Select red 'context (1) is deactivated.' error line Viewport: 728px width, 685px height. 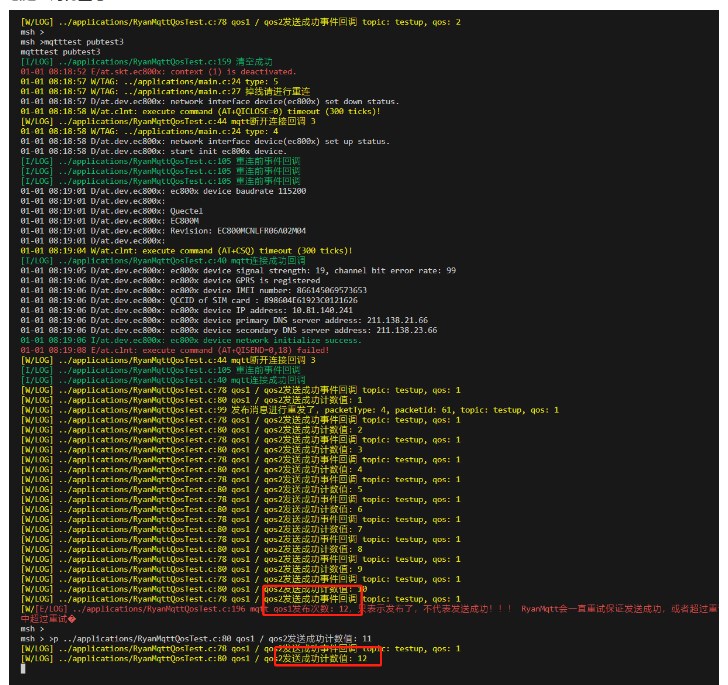(158, 72)
